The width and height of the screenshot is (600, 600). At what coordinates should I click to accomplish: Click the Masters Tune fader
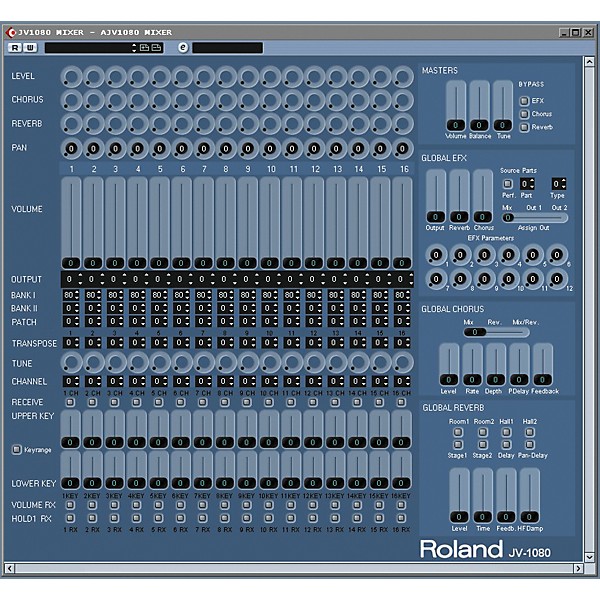coord(503,106)
